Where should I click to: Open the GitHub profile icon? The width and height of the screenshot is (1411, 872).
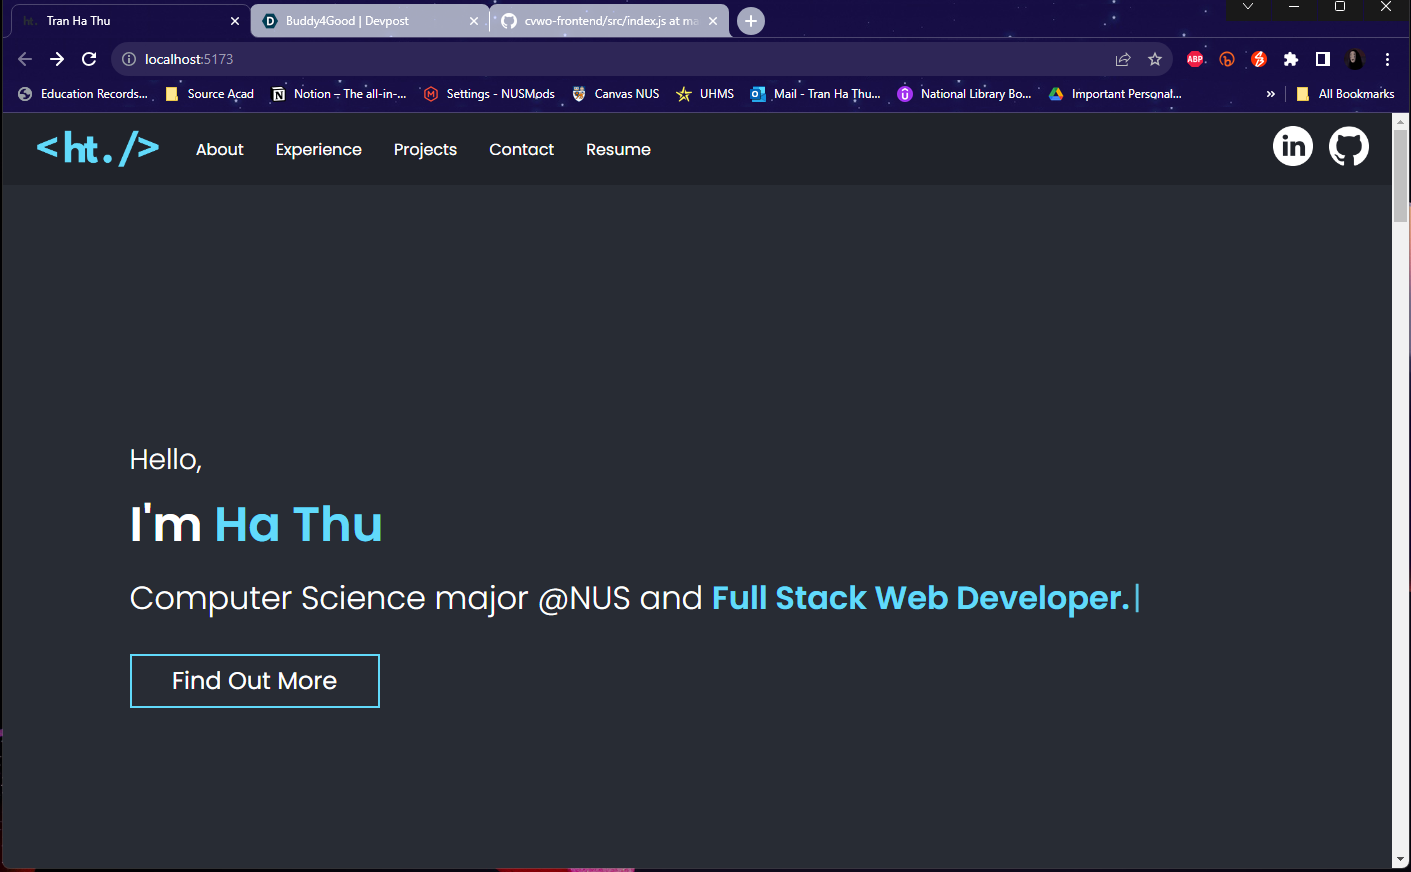coord(1349,147)
